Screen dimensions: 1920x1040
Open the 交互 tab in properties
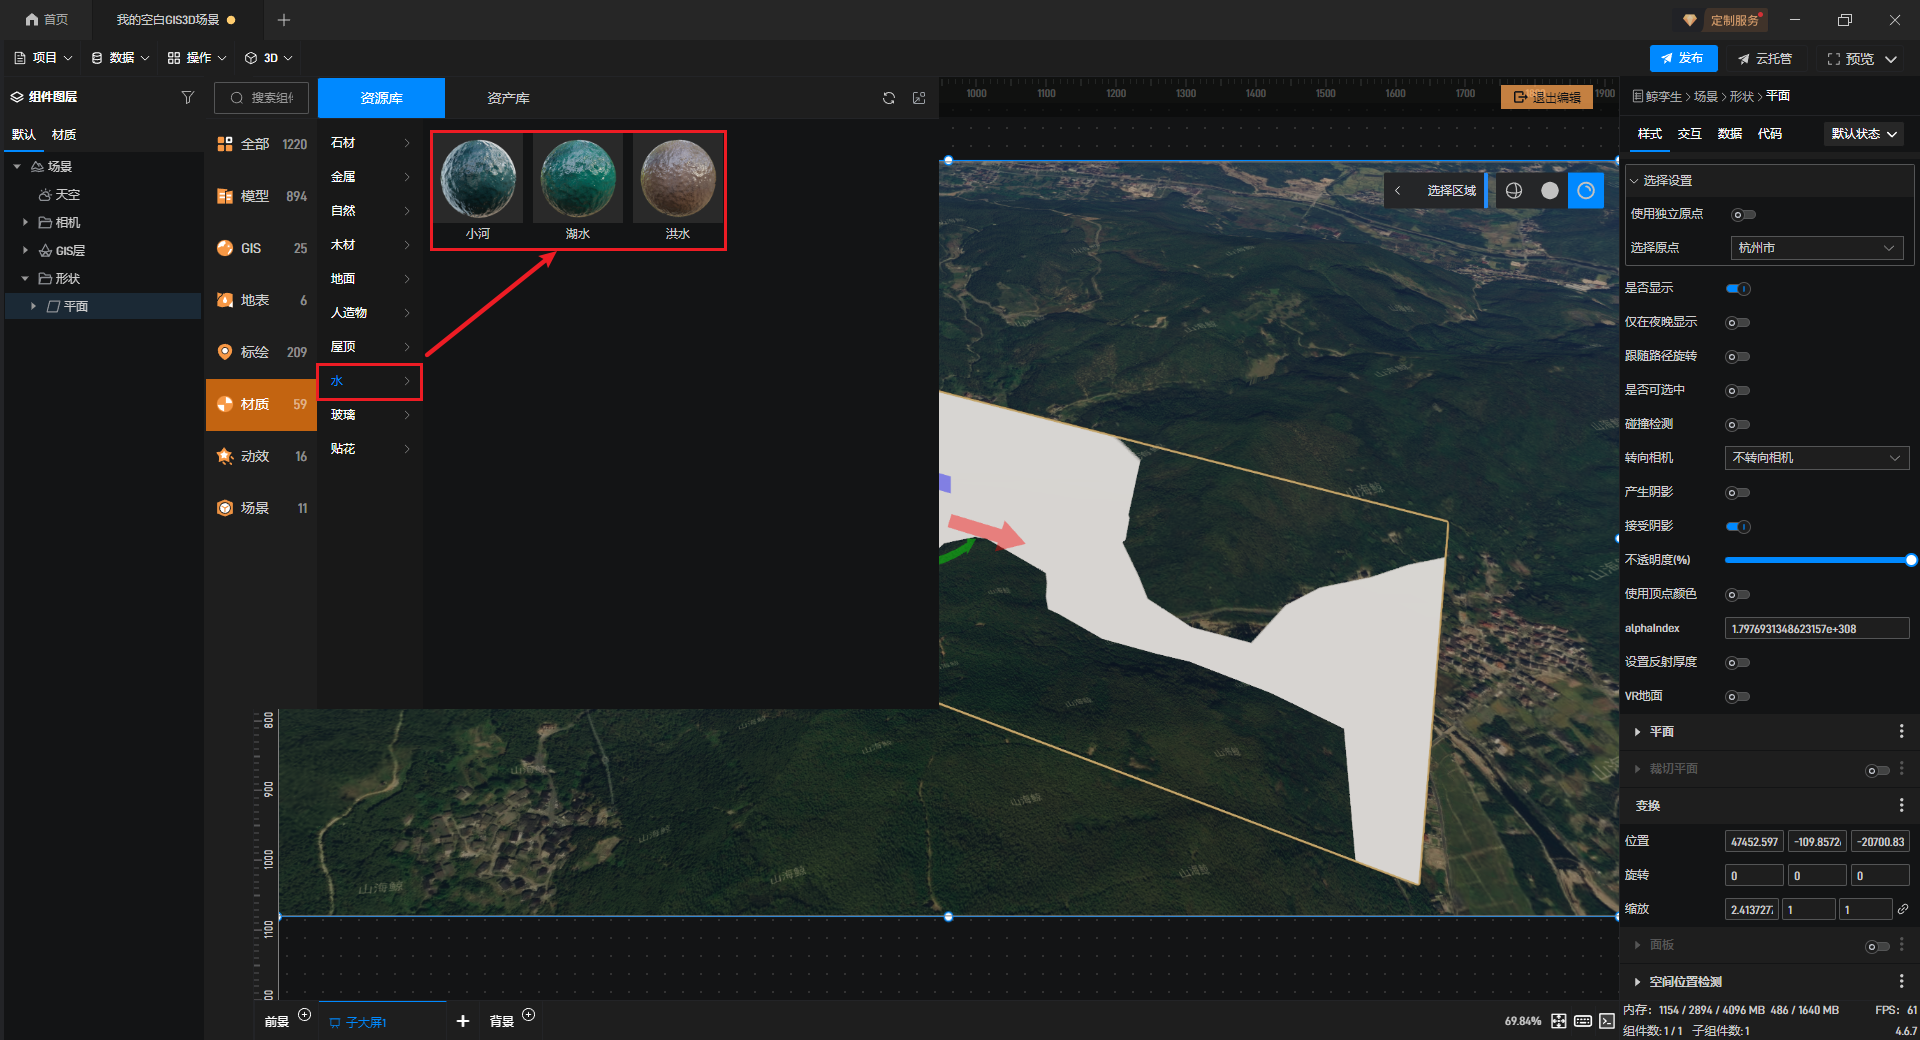pyautogui.click(x=1690, y=134)
